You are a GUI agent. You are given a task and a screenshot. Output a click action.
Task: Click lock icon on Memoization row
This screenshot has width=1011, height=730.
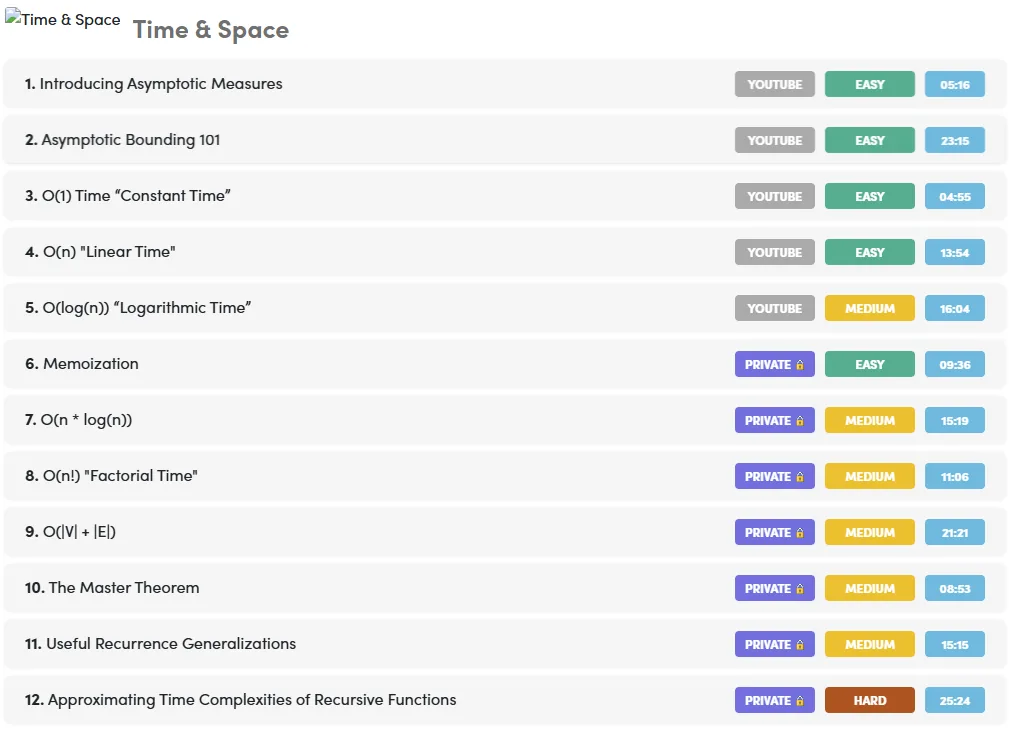tap(800, 364)
